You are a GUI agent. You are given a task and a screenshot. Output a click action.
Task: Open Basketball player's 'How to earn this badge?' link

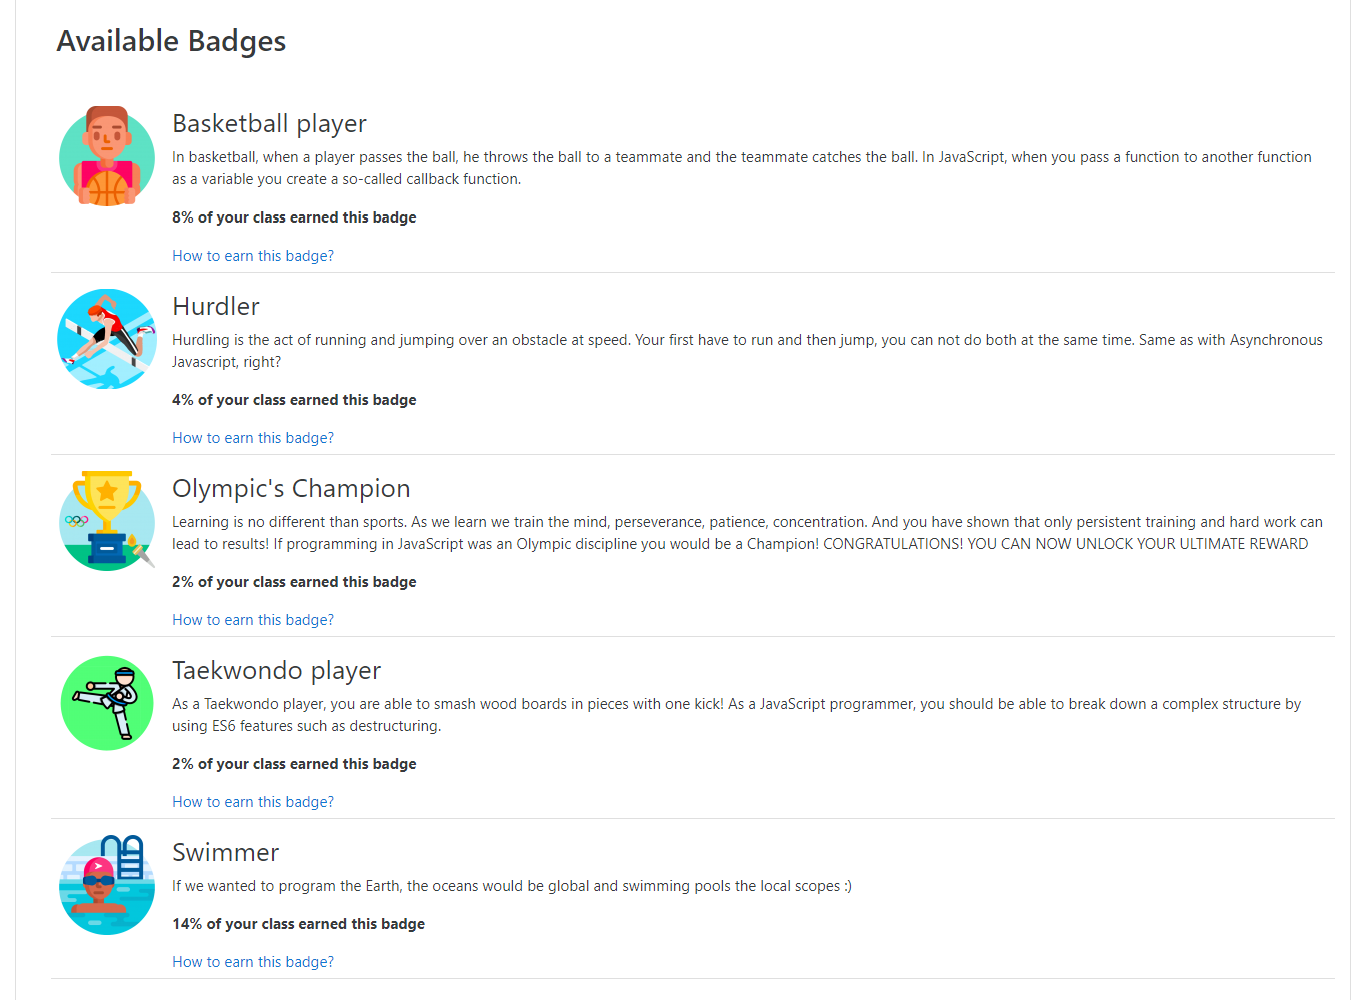253,256
